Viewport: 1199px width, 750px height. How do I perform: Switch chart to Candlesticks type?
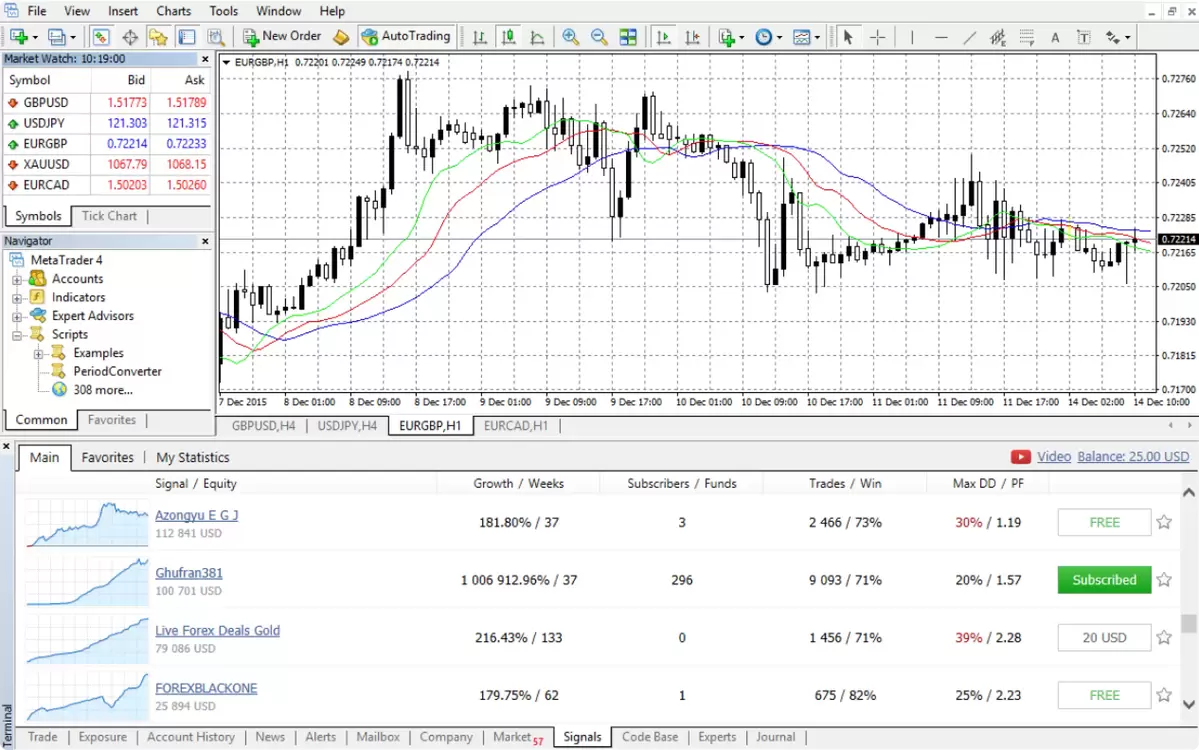[x=508, y=37]
